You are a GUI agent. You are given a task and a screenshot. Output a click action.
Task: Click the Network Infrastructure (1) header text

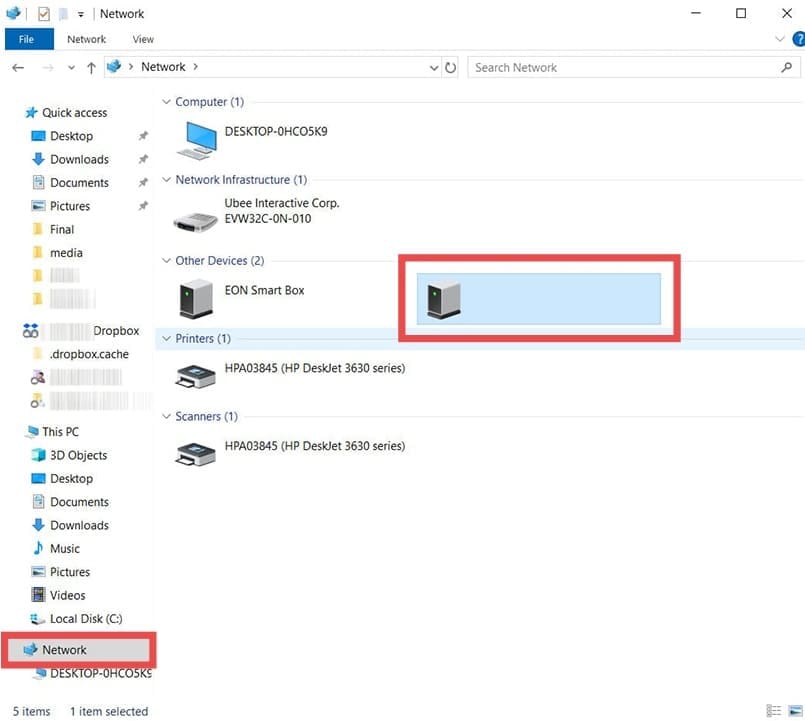[241, 180]
